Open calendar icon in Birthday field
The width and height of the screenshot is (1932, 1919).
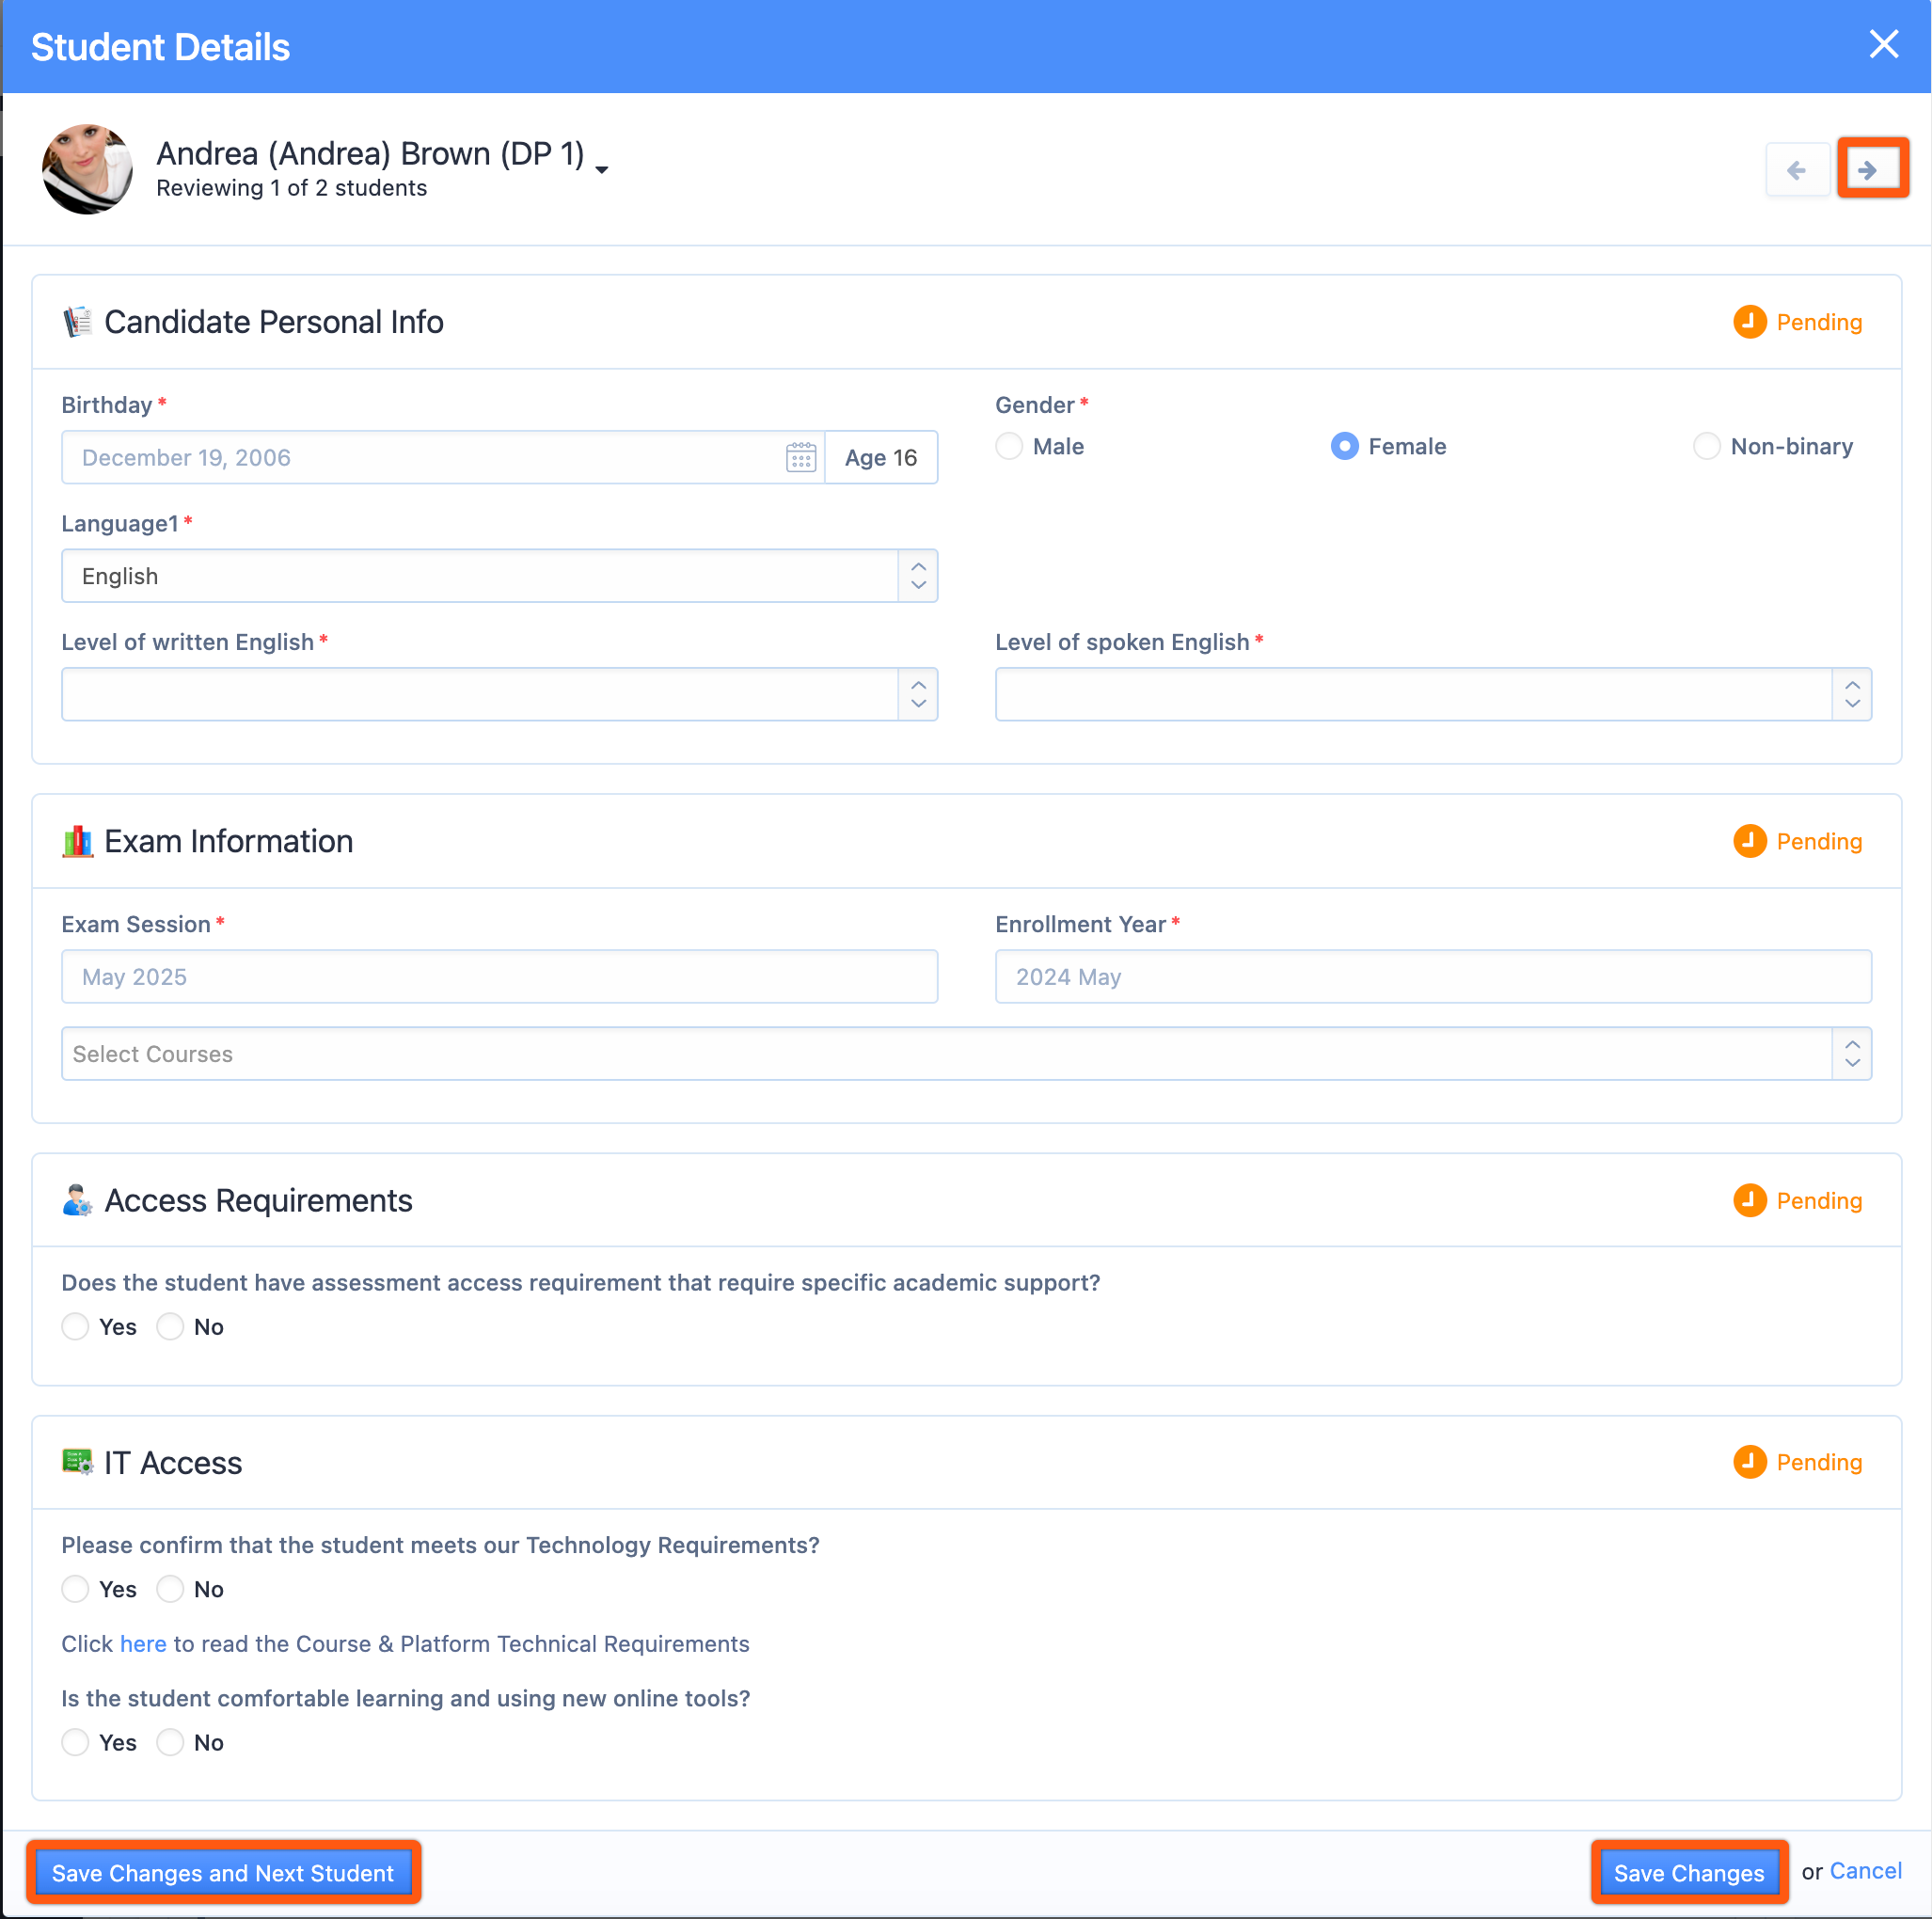[801, 458]
